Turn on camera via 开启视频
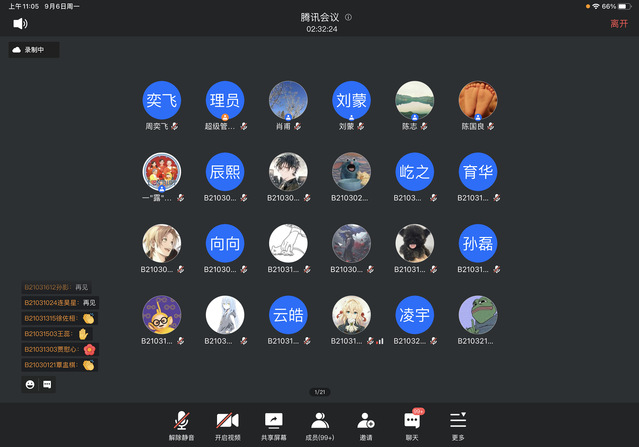 pos(227,424)
